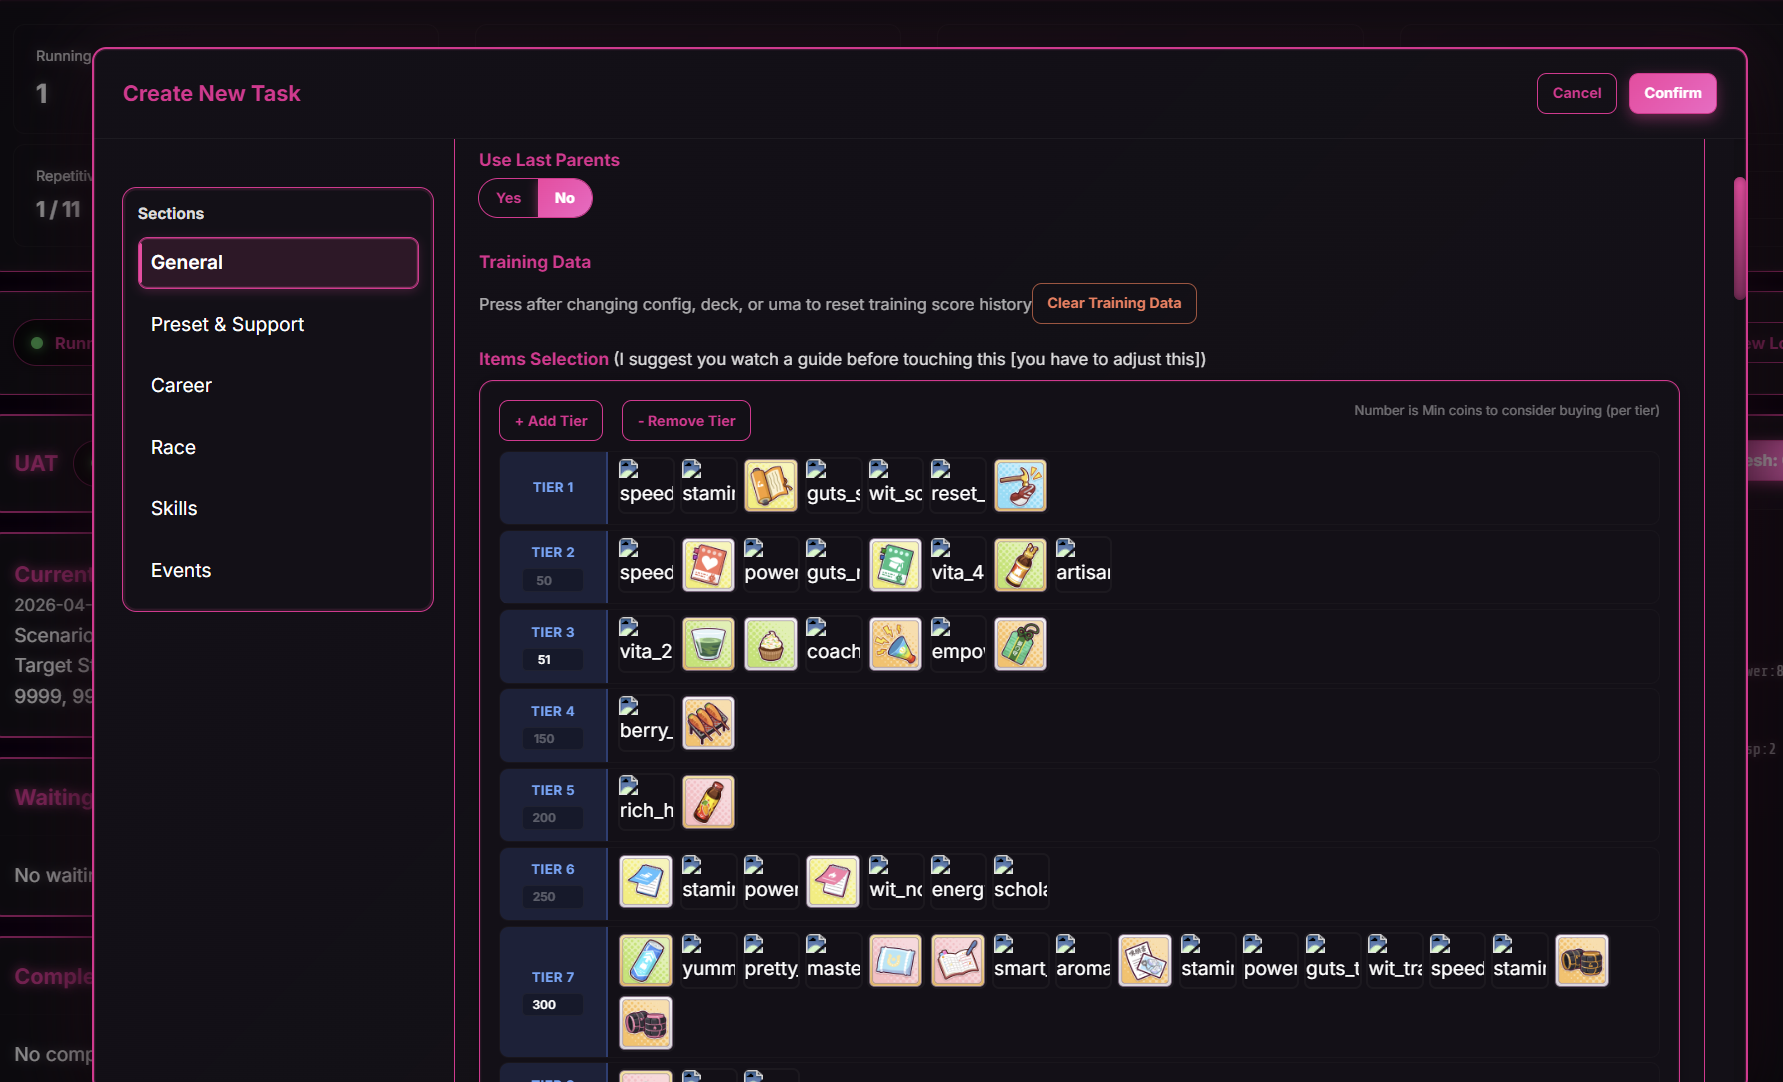Viewport: 1783px width, 1082px height.
Task: Select the green charm icon in Tier 3
Action: [1020, 644]
